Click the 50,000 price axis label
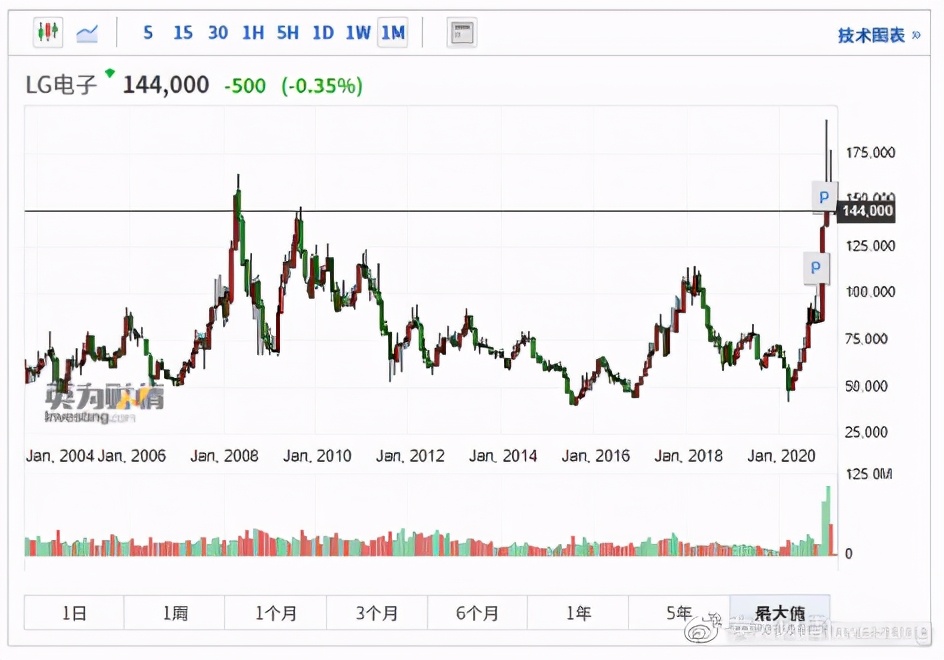This screenshot has height=660, width=944. (x=866, y=386)
